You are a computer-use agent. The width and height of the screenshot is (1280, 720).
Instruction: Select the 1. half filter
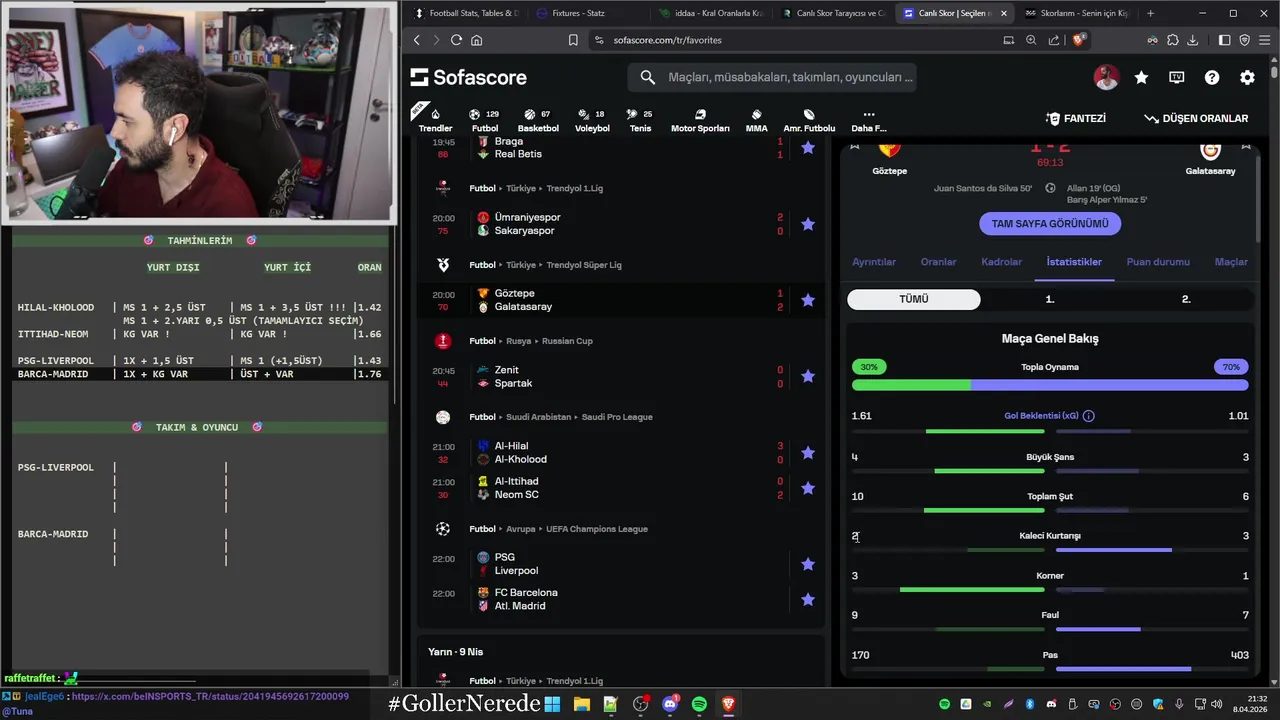[x=1050, y=299]
